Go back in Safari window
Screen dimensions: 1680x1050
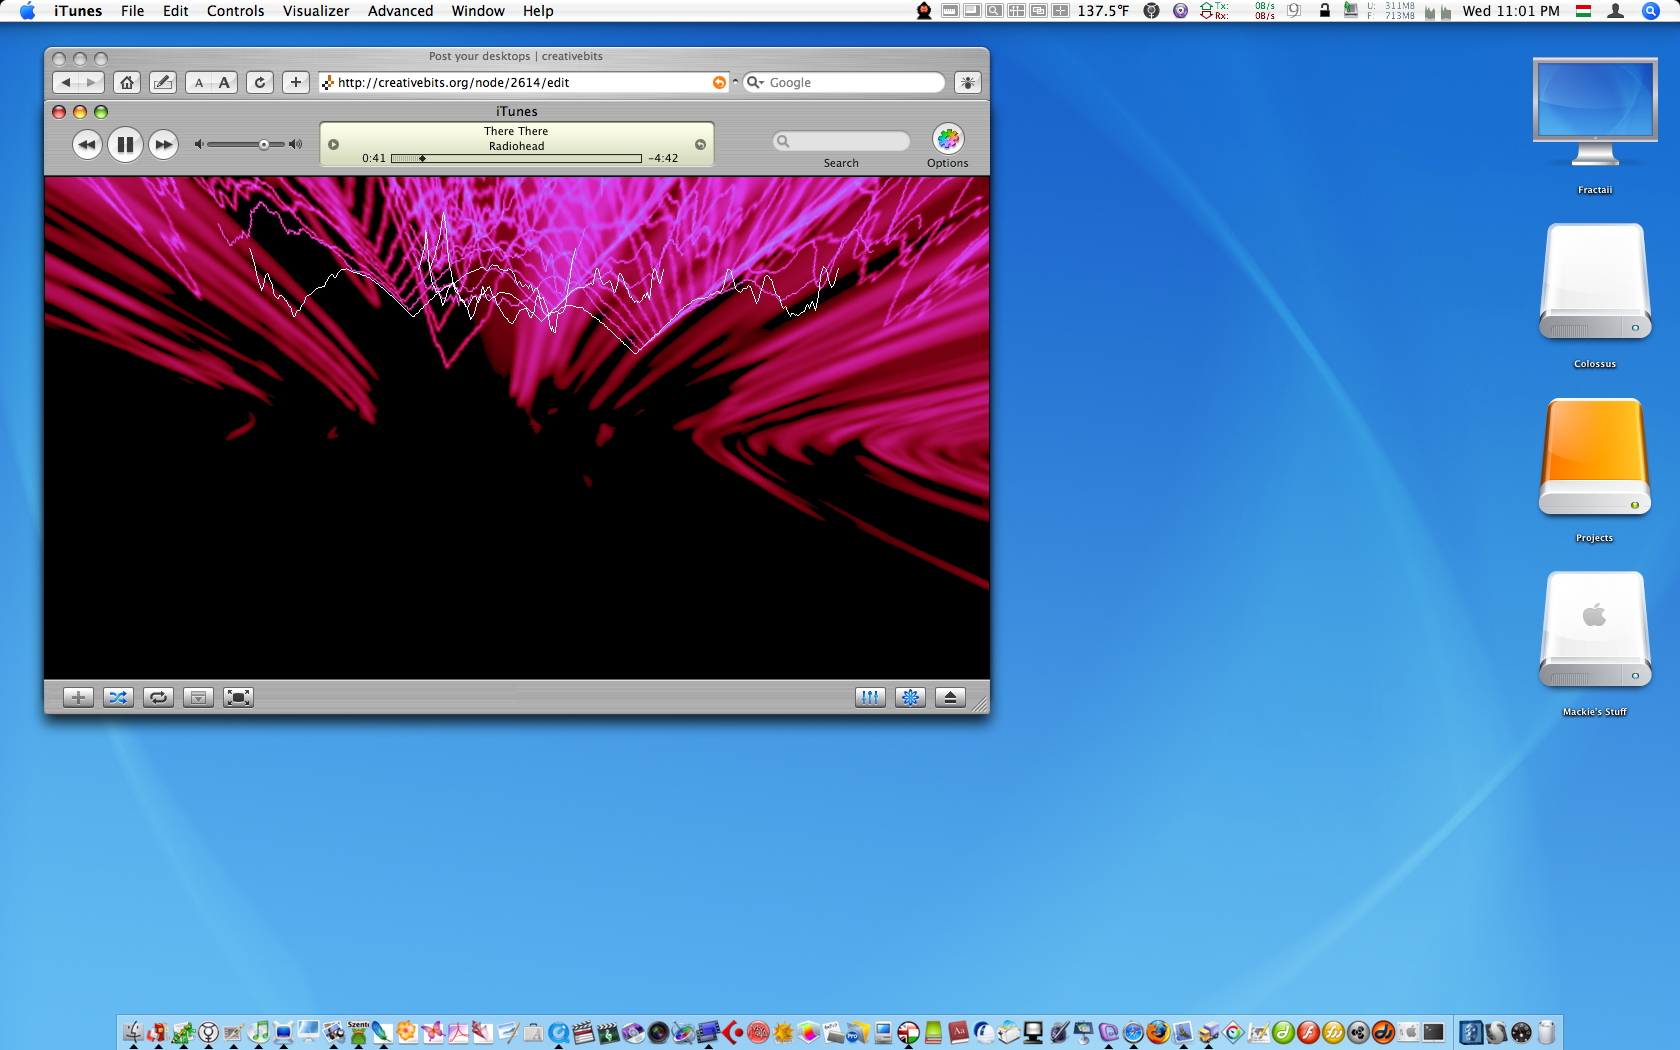tap(65, 82)
